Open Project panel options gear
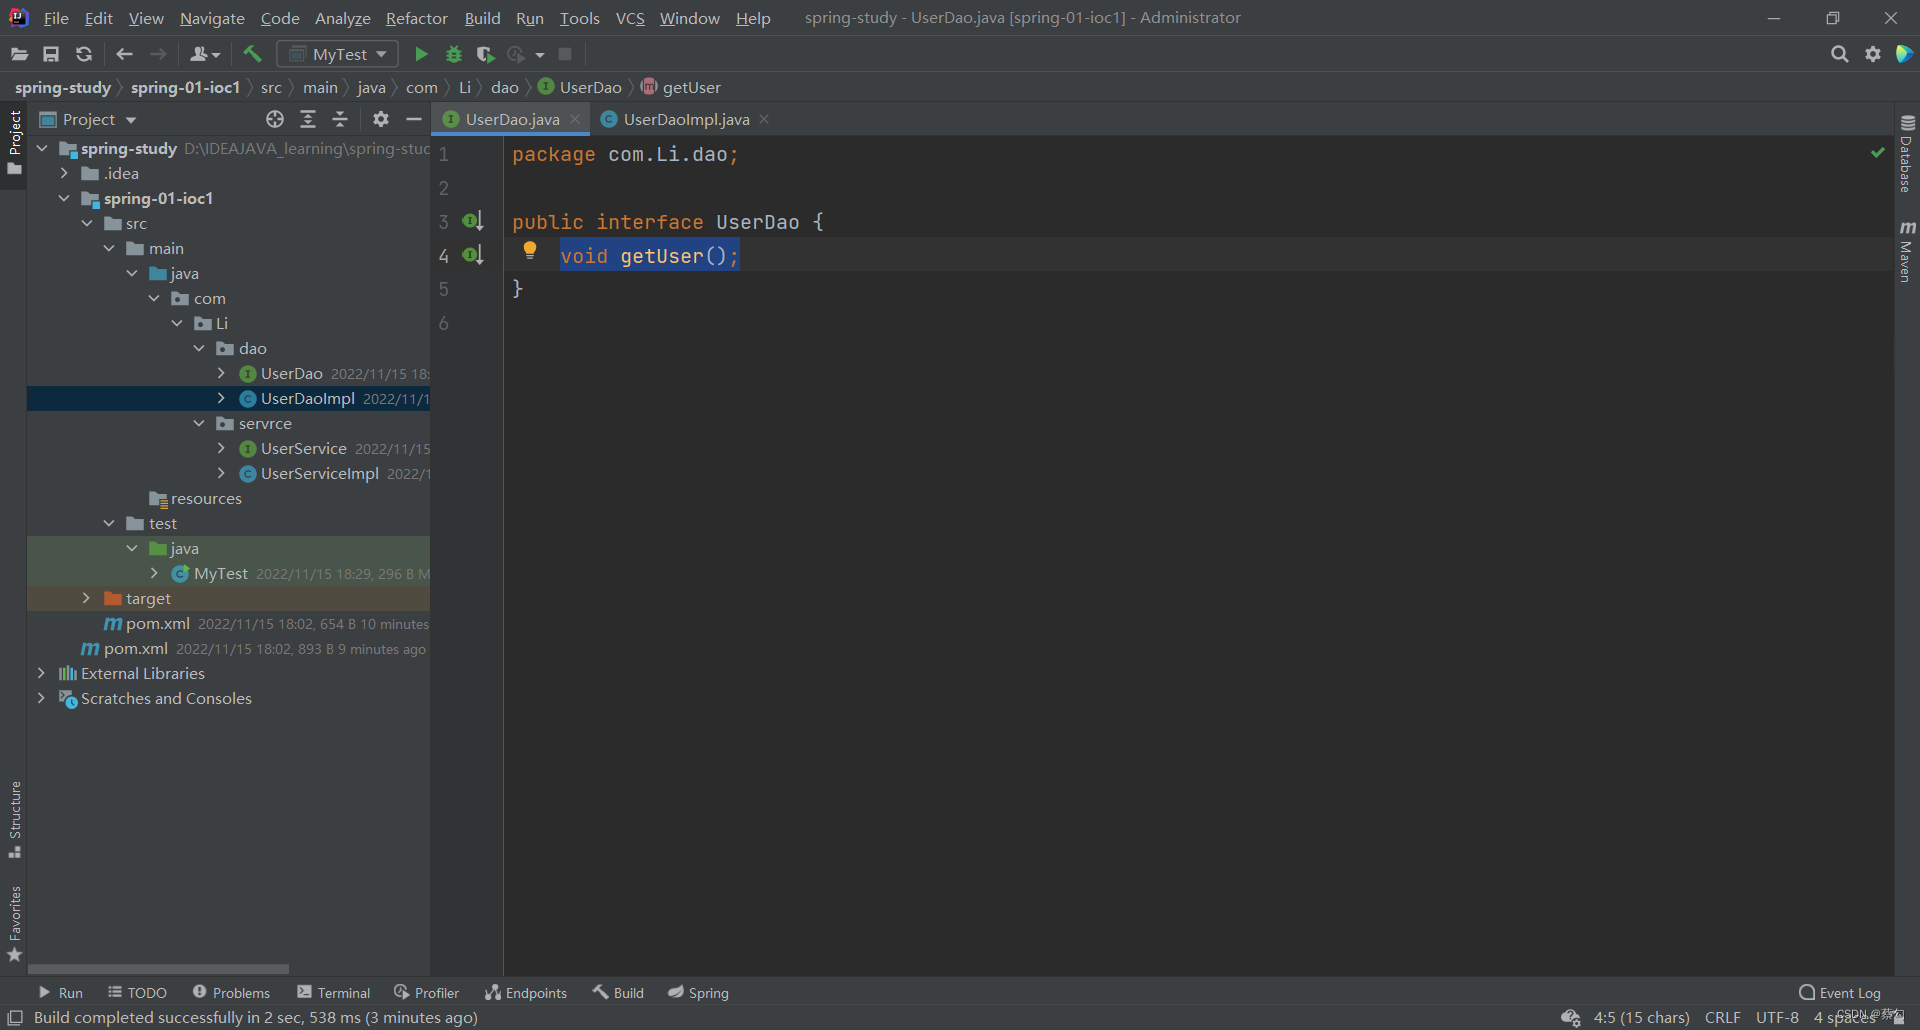This screenshot has width=1920, height=1030. coord(381,119)
